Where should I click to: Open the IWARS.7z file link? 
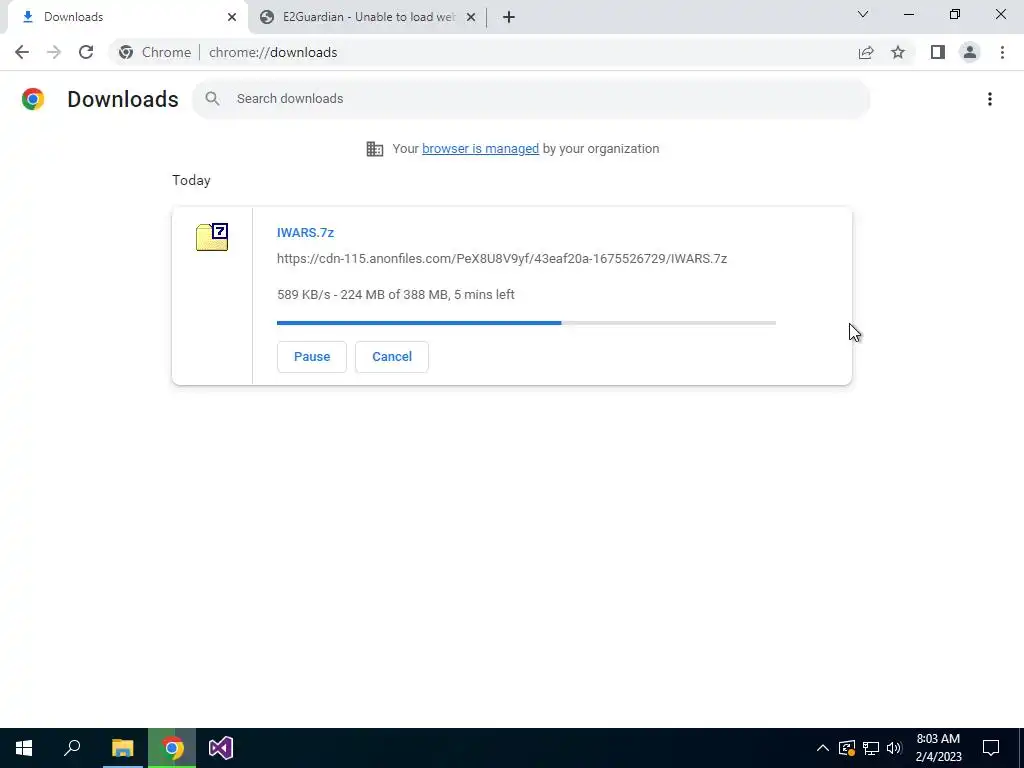pos(305,232)
